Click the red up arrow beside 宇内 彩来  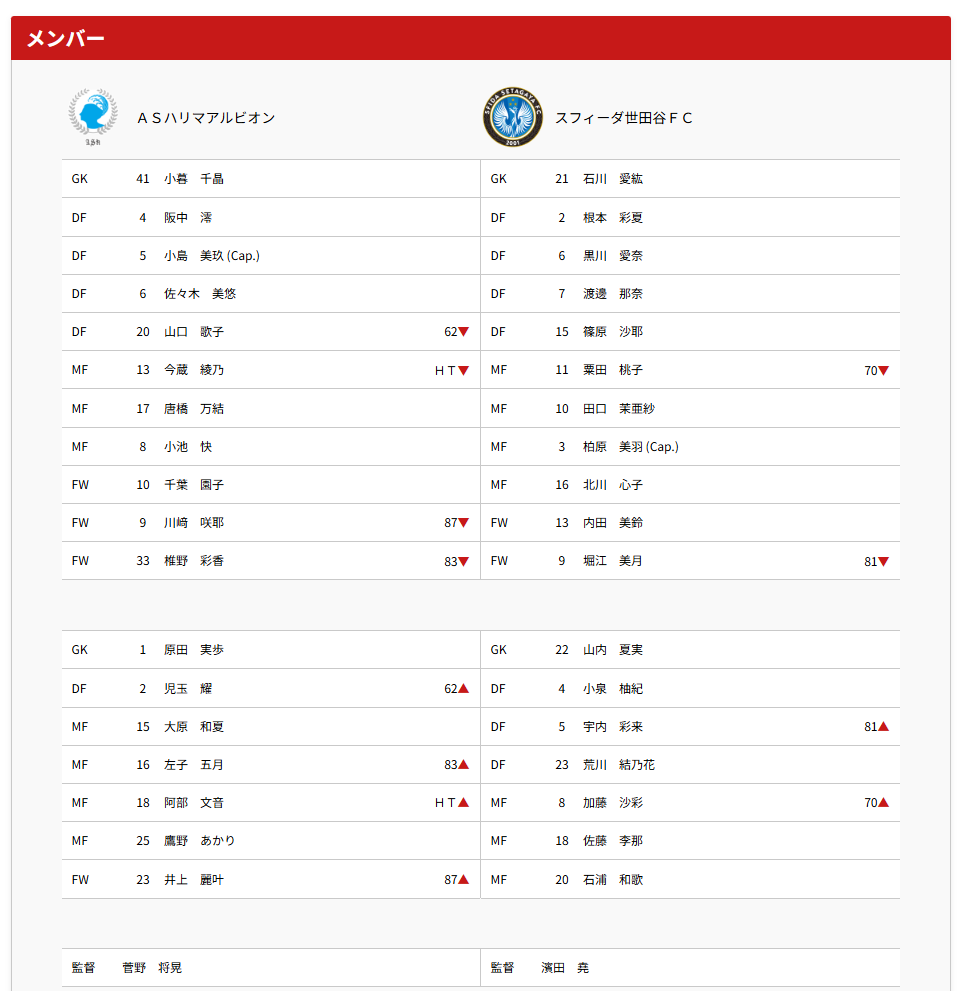(883, 727)
